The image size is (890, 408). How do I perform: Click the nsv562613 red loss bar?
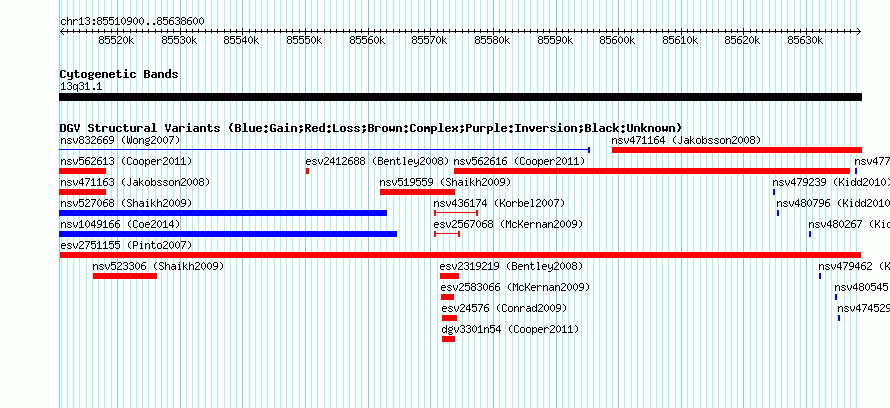(83, 171)
